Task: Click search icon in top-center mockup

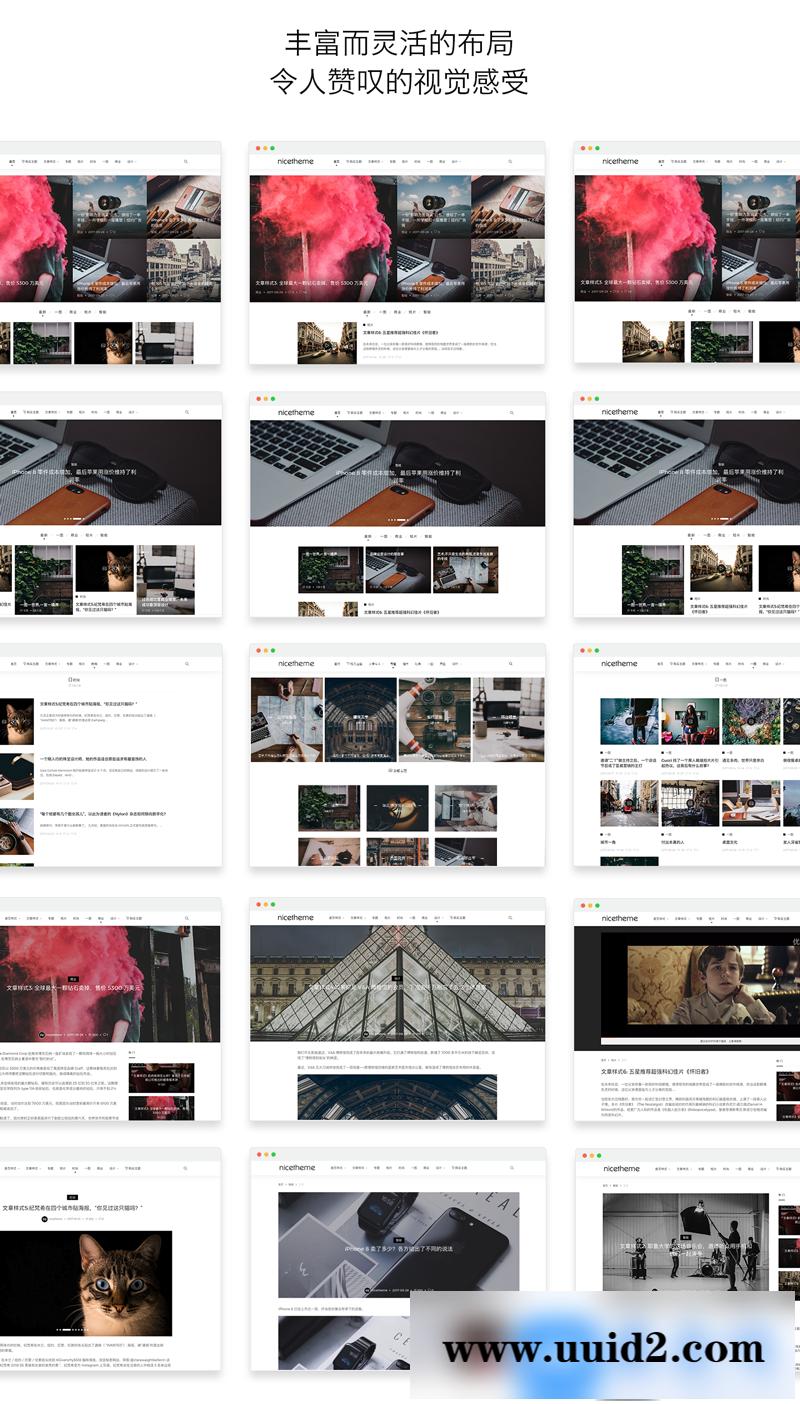Action: tap(510, 161)
